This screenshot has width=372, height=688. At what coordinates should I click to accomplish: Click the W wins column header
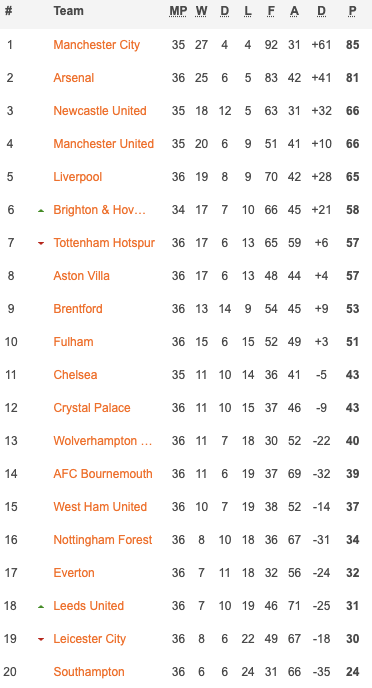[201, 11]
